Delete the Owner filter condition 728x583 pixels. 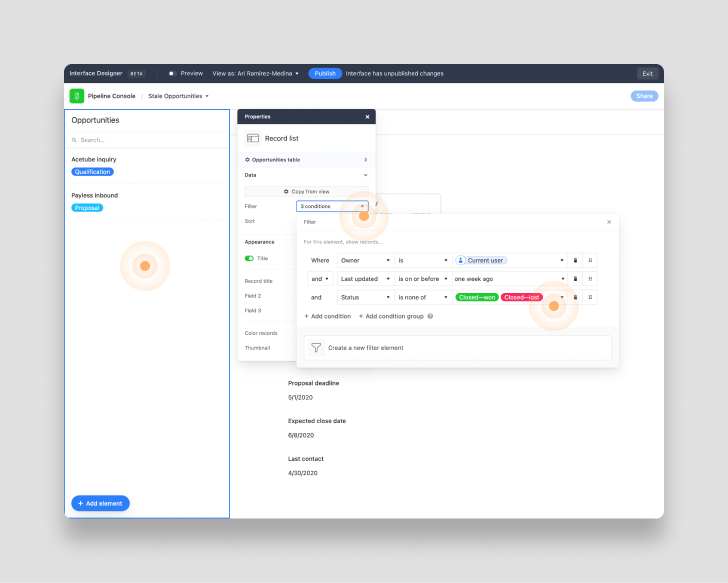pos(575,260)
